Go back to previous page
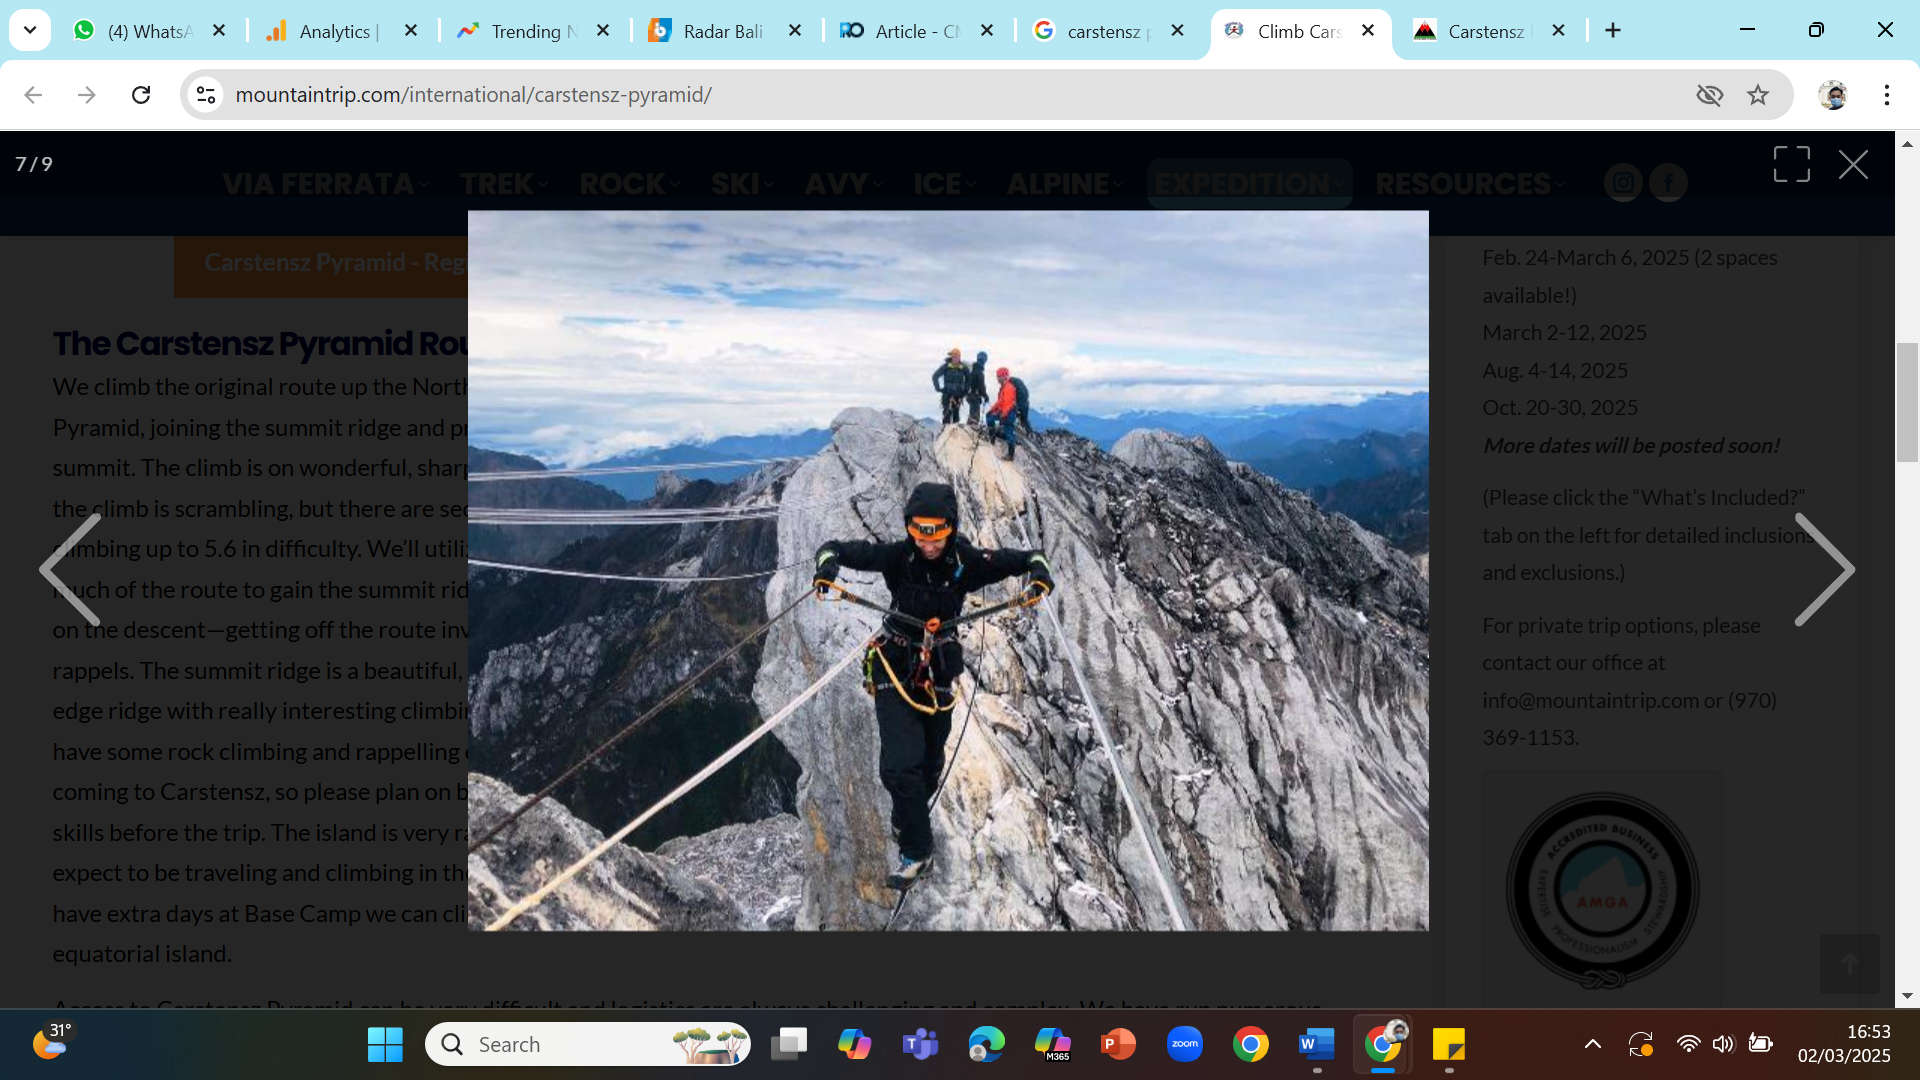 pos(33,95)
